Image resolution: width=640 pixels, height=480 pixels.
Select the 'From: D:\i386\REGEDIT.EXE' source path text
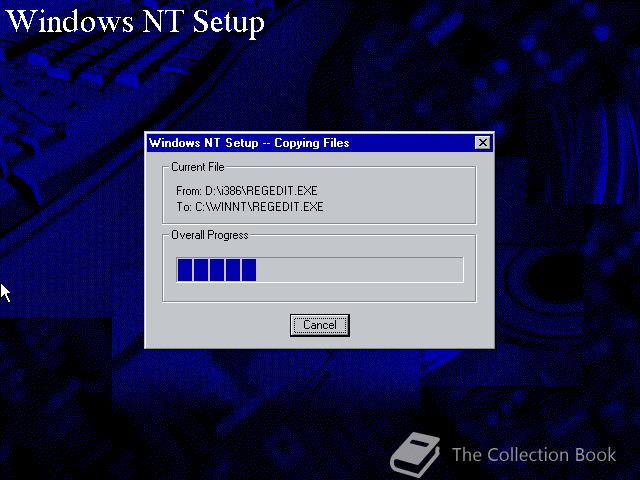(247, 191)
